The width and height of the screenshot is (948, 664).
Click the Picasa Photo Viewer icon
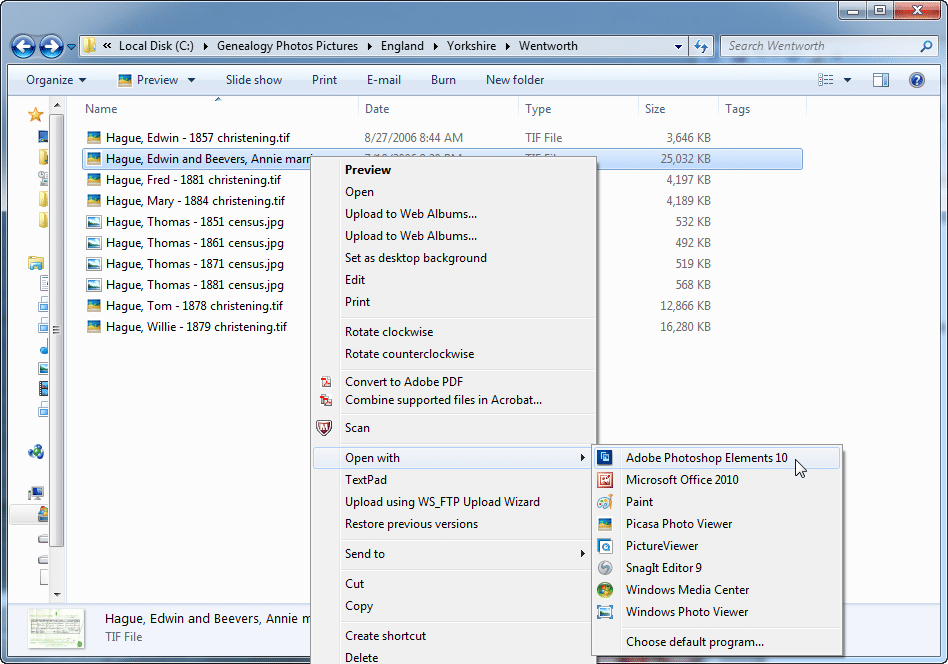(605, 524)
